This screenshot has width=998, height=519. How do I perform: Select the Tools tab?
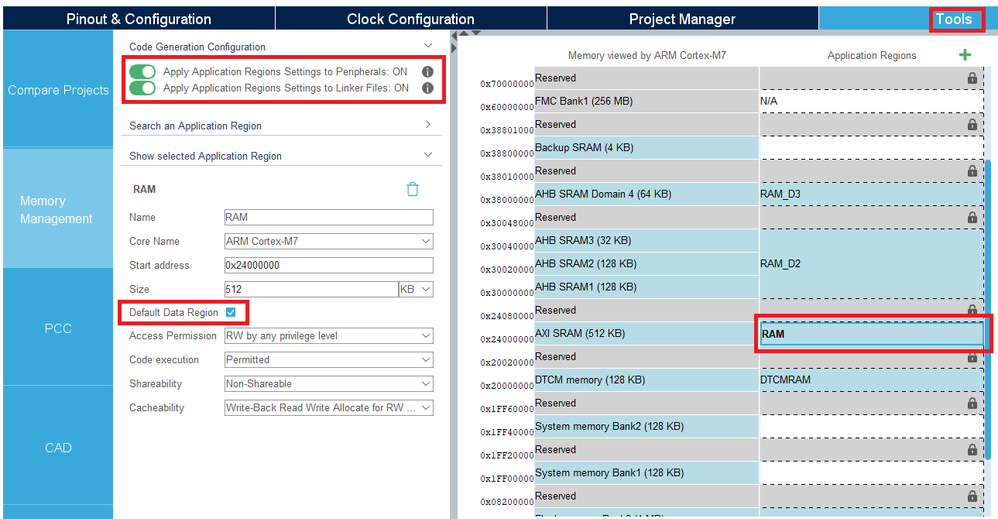tap(953, 19)
